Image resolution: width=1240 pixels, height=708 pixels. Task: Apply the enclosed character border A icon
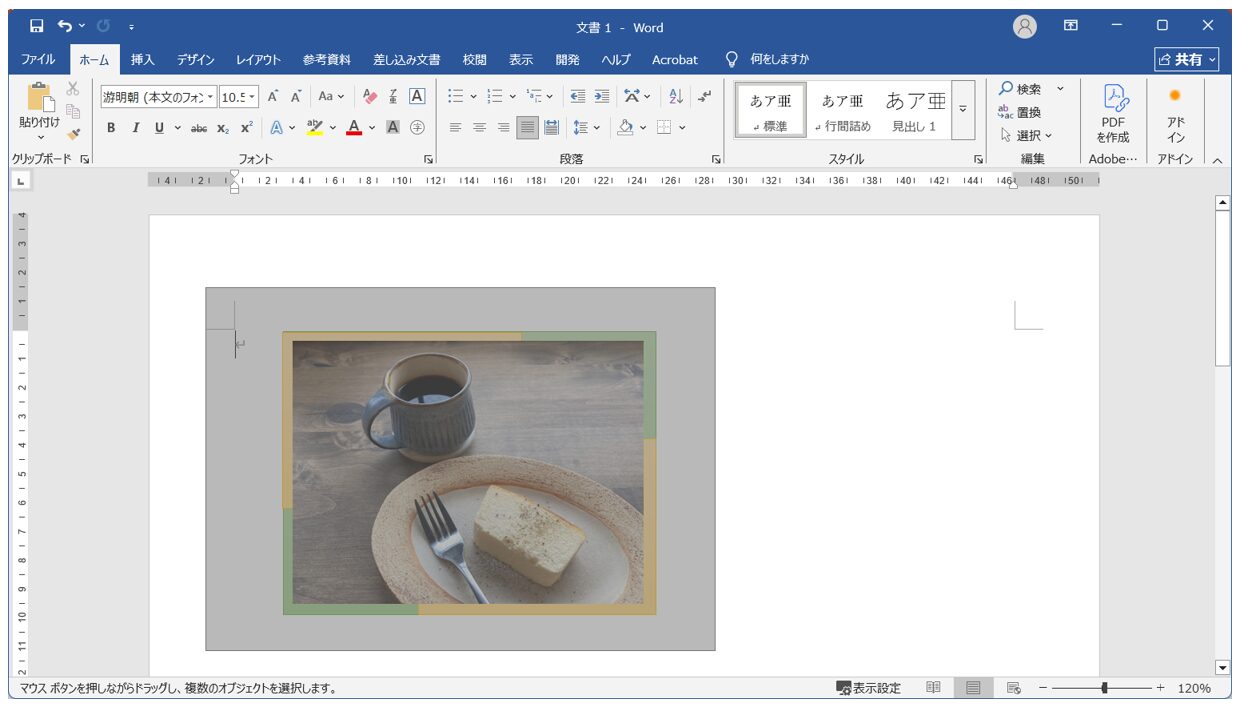pos(417,97)
